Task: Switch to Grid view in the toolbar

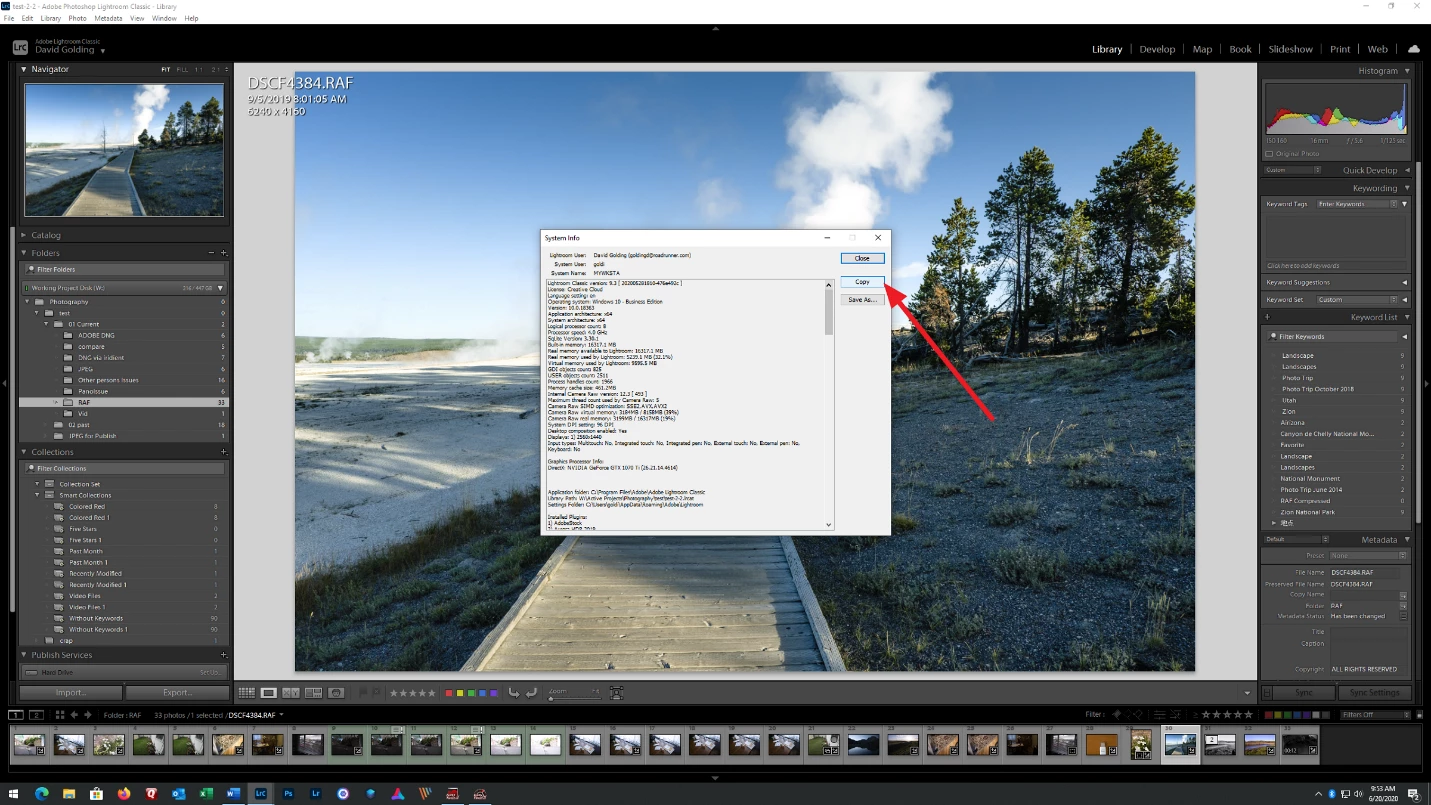Action: tap(247, 692)
